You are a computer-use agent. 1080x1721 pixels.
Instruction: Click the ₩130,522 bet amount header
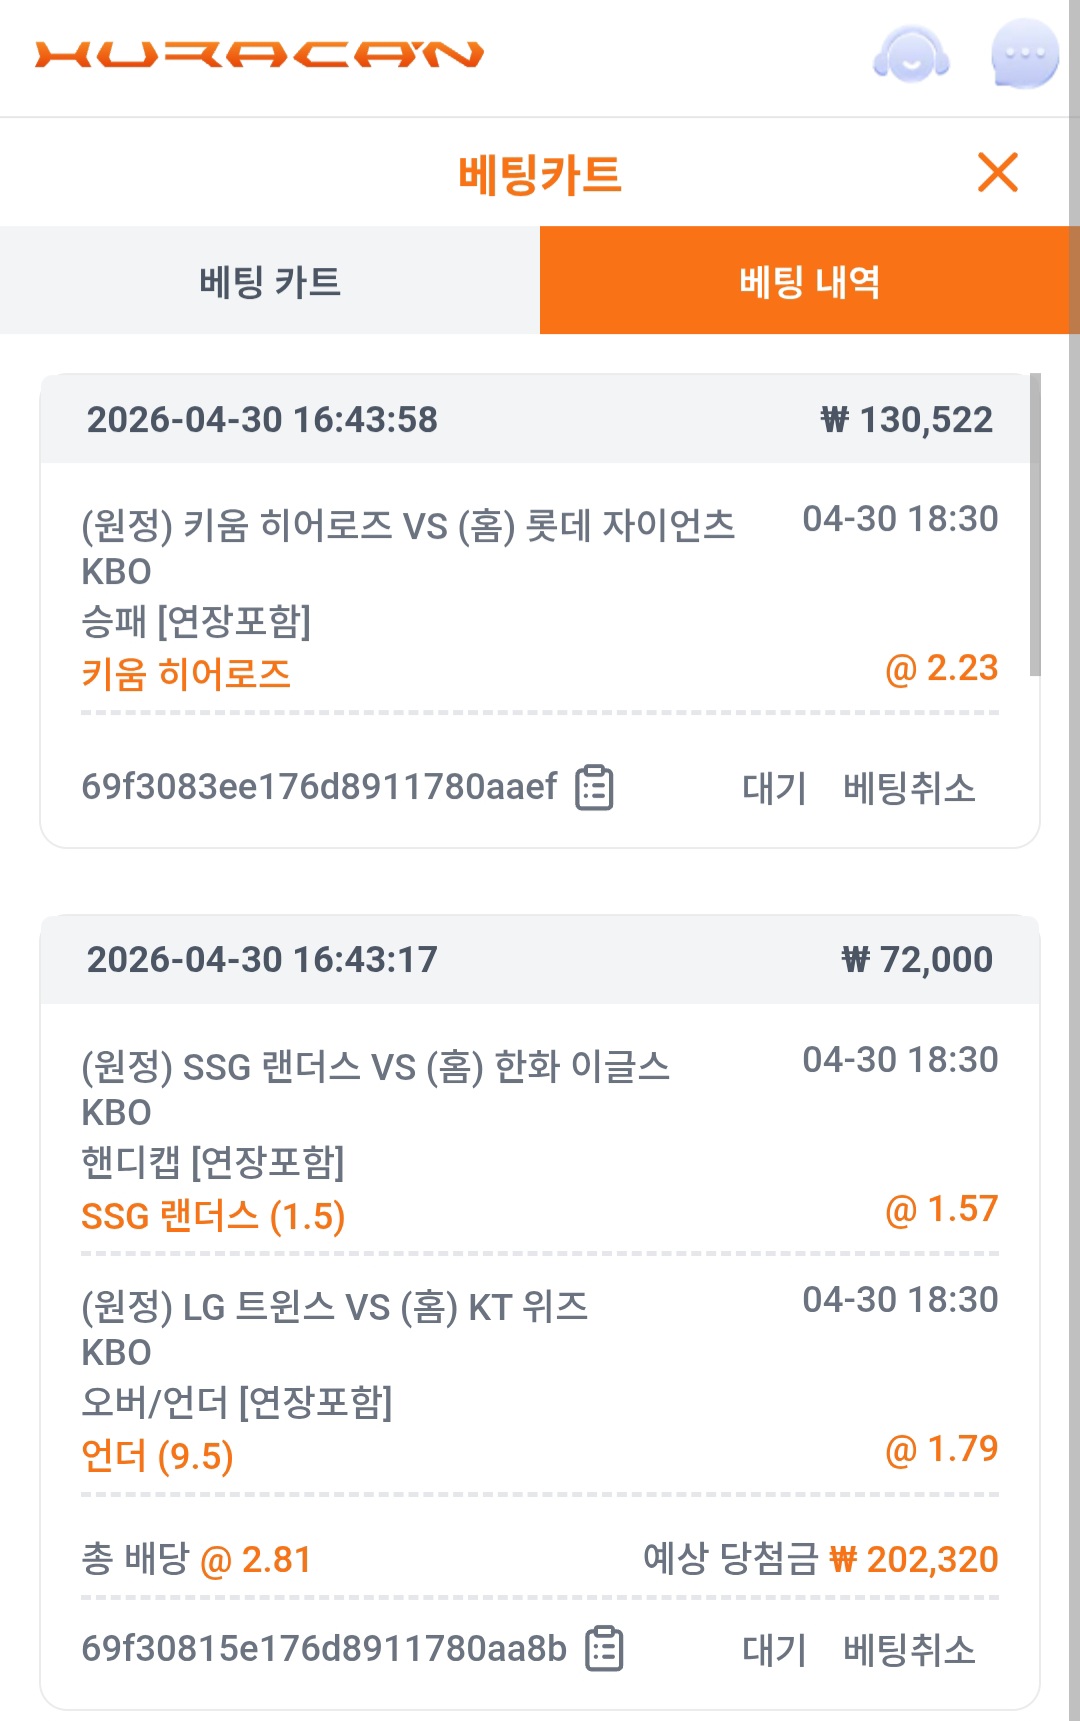click(x=906, y=420)
